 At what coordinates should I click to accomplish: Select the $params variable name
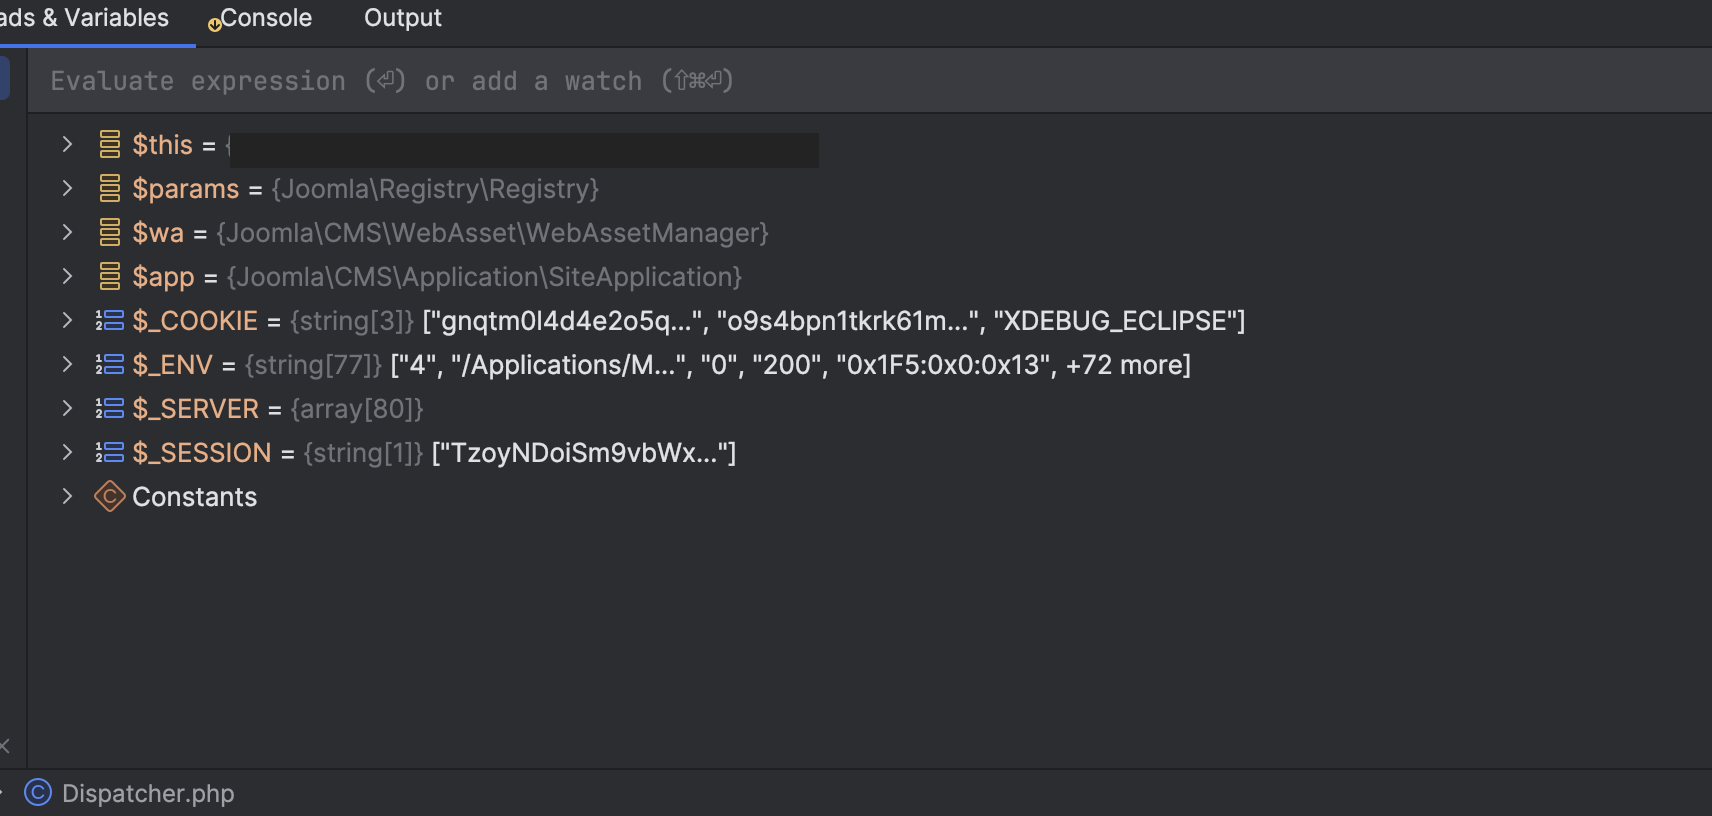(x=186, y=189)
